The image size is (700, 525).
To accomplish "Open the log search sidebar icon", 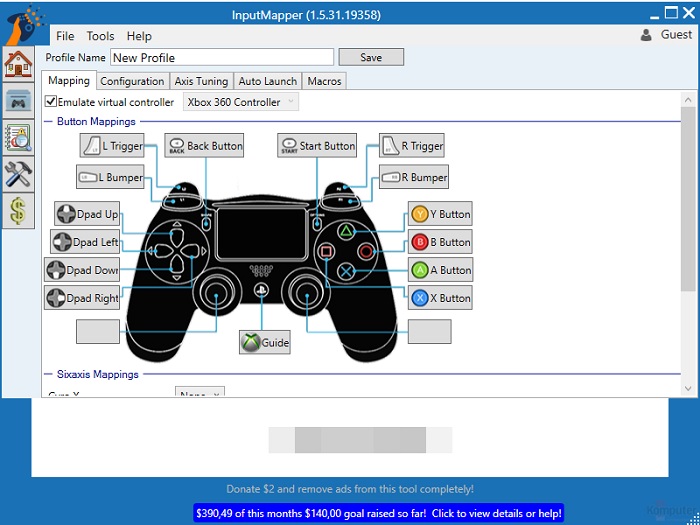I will (18, 137).
